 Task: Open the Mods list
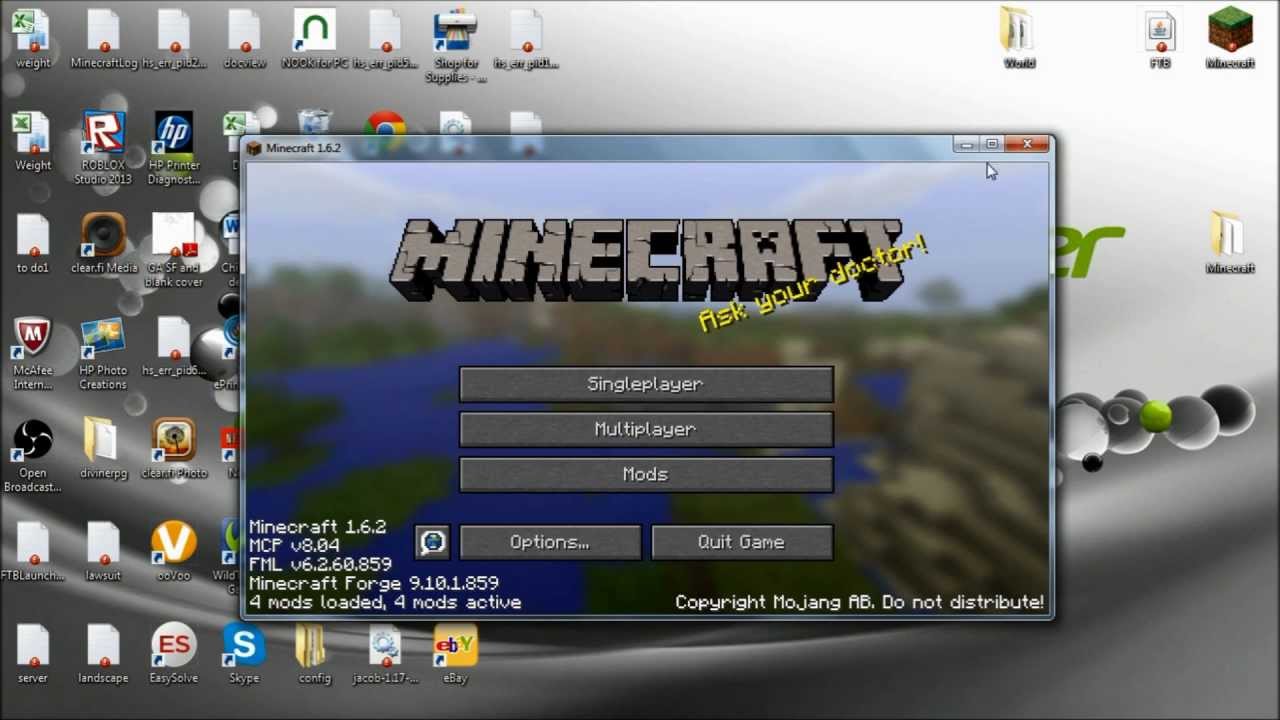click(x=646, y=474)
